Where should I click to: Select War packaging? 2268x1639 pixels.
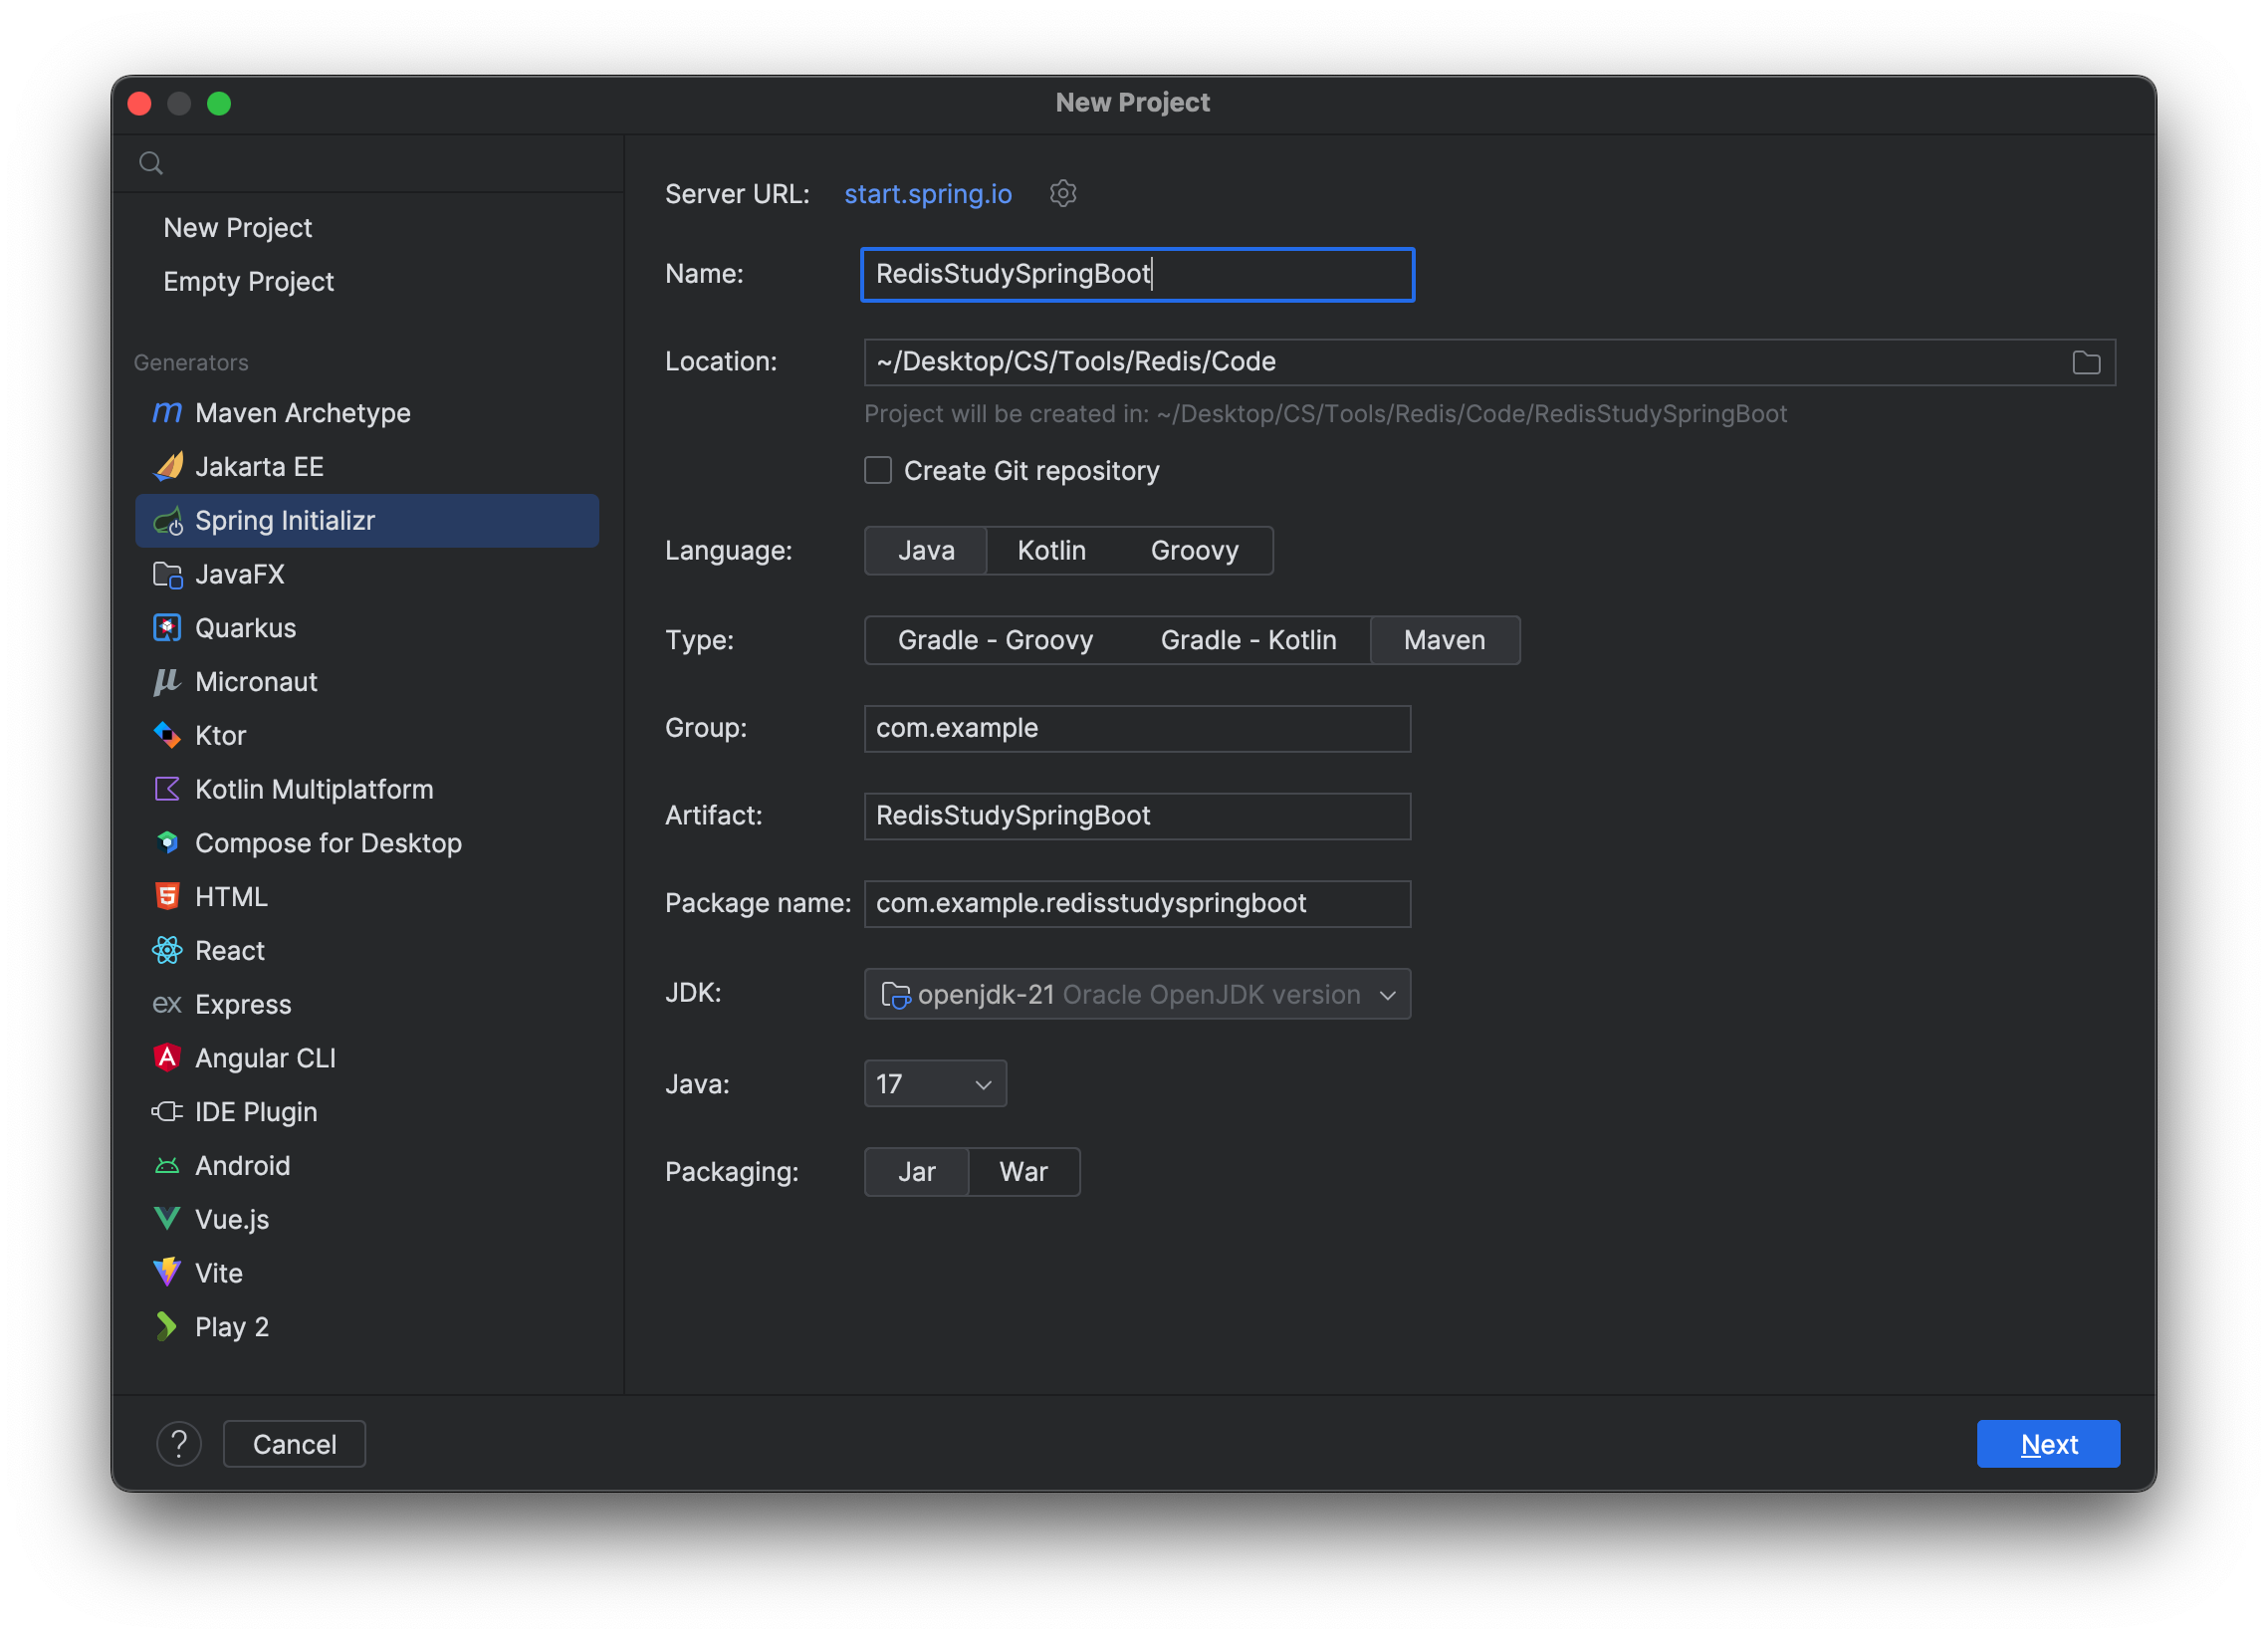pyautogui.click(x=1024, y=1172)
